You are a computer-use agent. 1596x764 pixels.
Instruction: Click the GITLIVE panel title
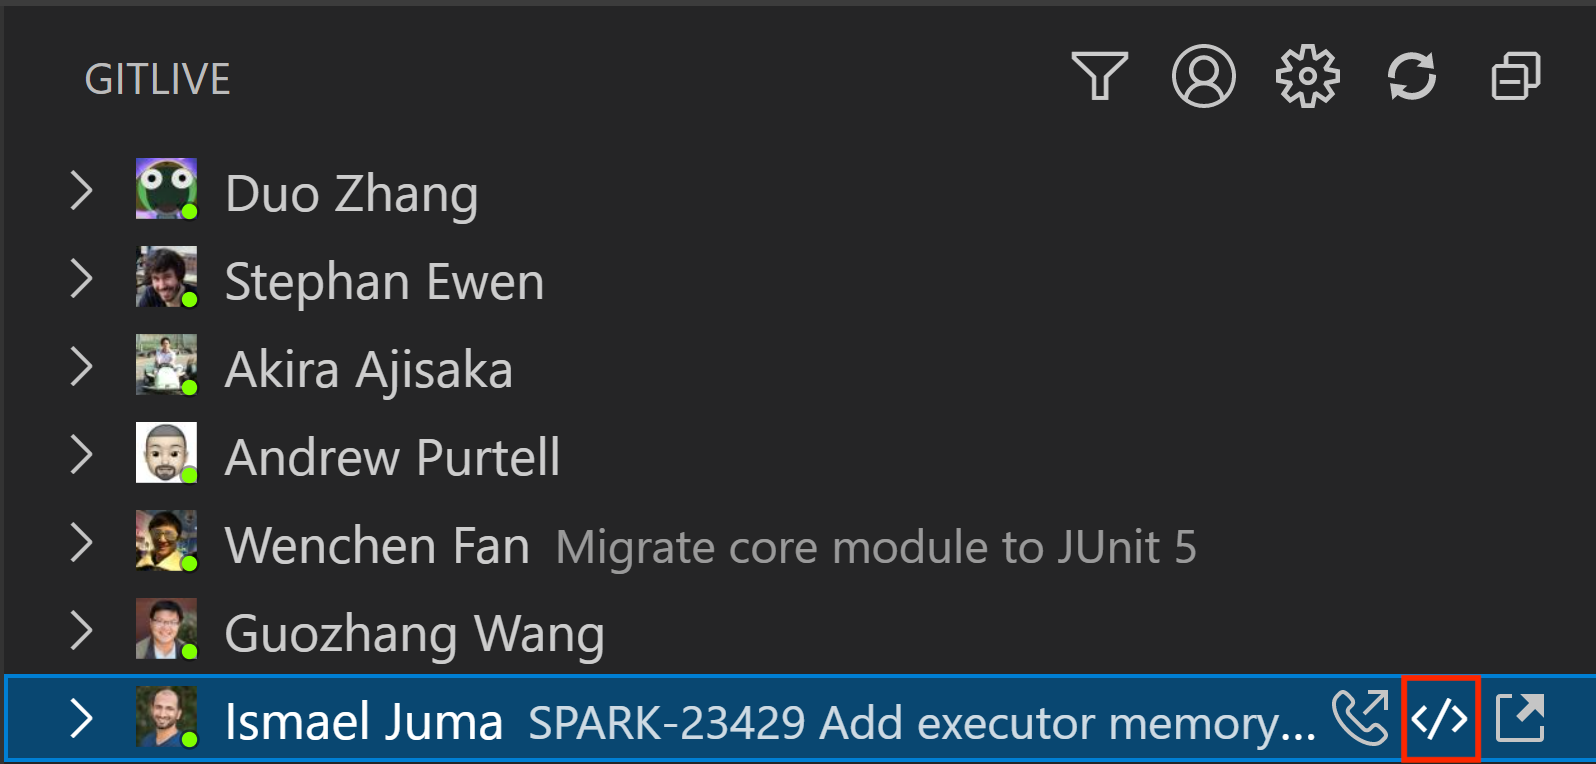pyautogui.click(x=157, y=79)
